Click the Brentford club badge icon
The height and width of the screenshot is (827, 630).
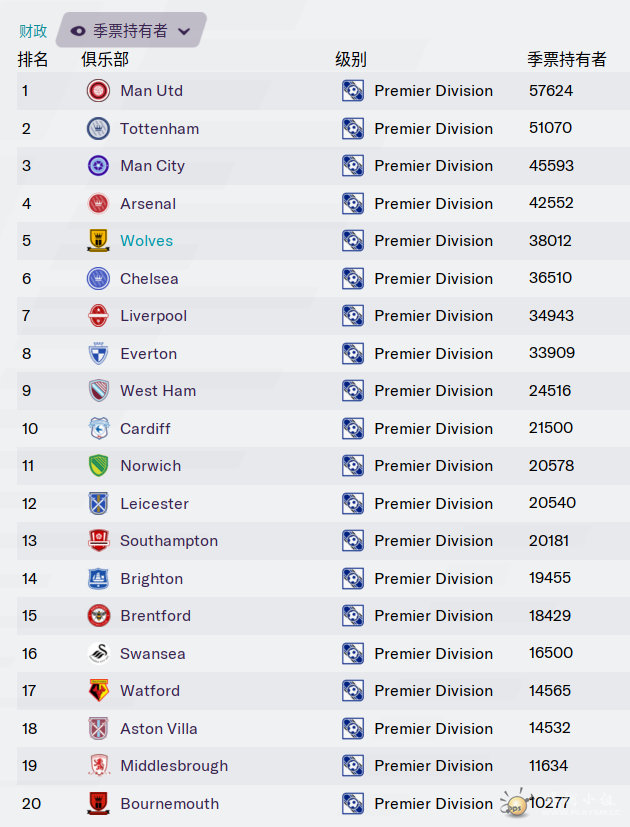tap(98, 616)
